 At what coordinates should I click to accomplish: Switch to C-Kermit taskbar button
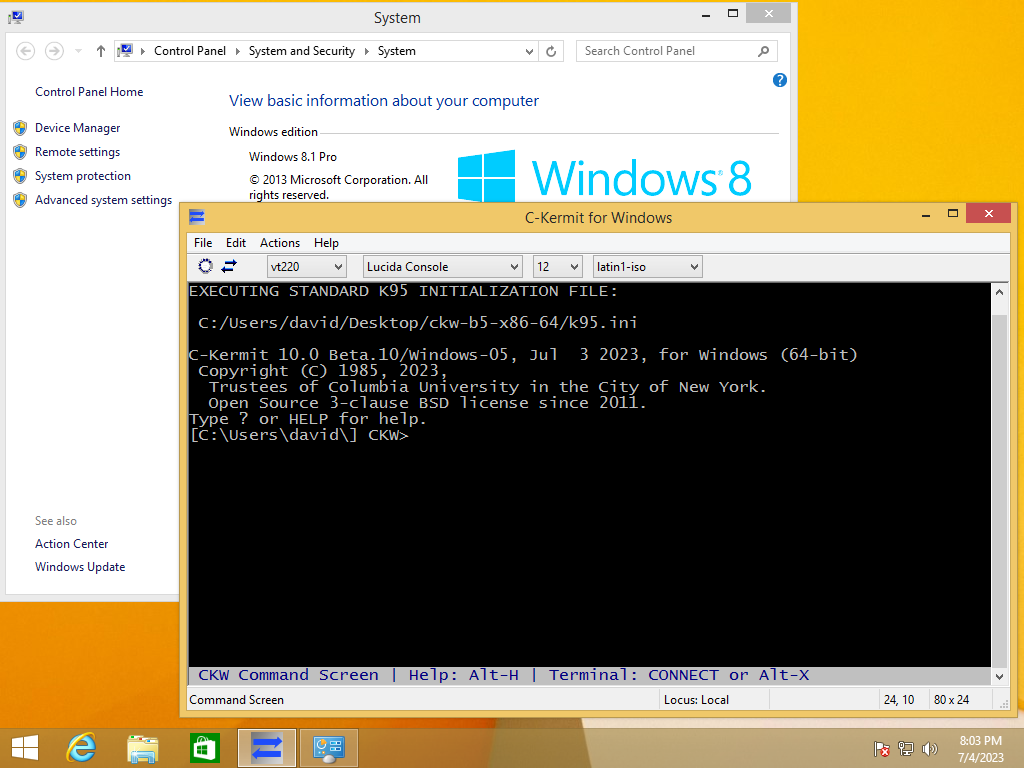[x=266, y=747]
